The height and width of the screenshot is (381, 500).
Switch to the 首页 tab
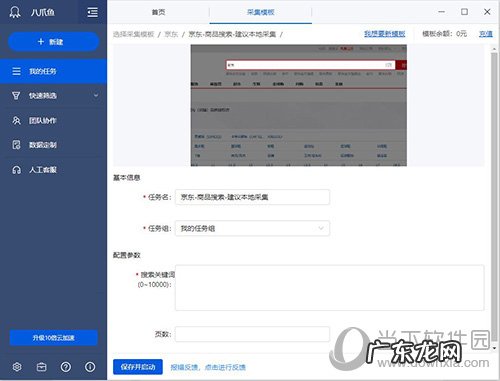click(158, 12)
